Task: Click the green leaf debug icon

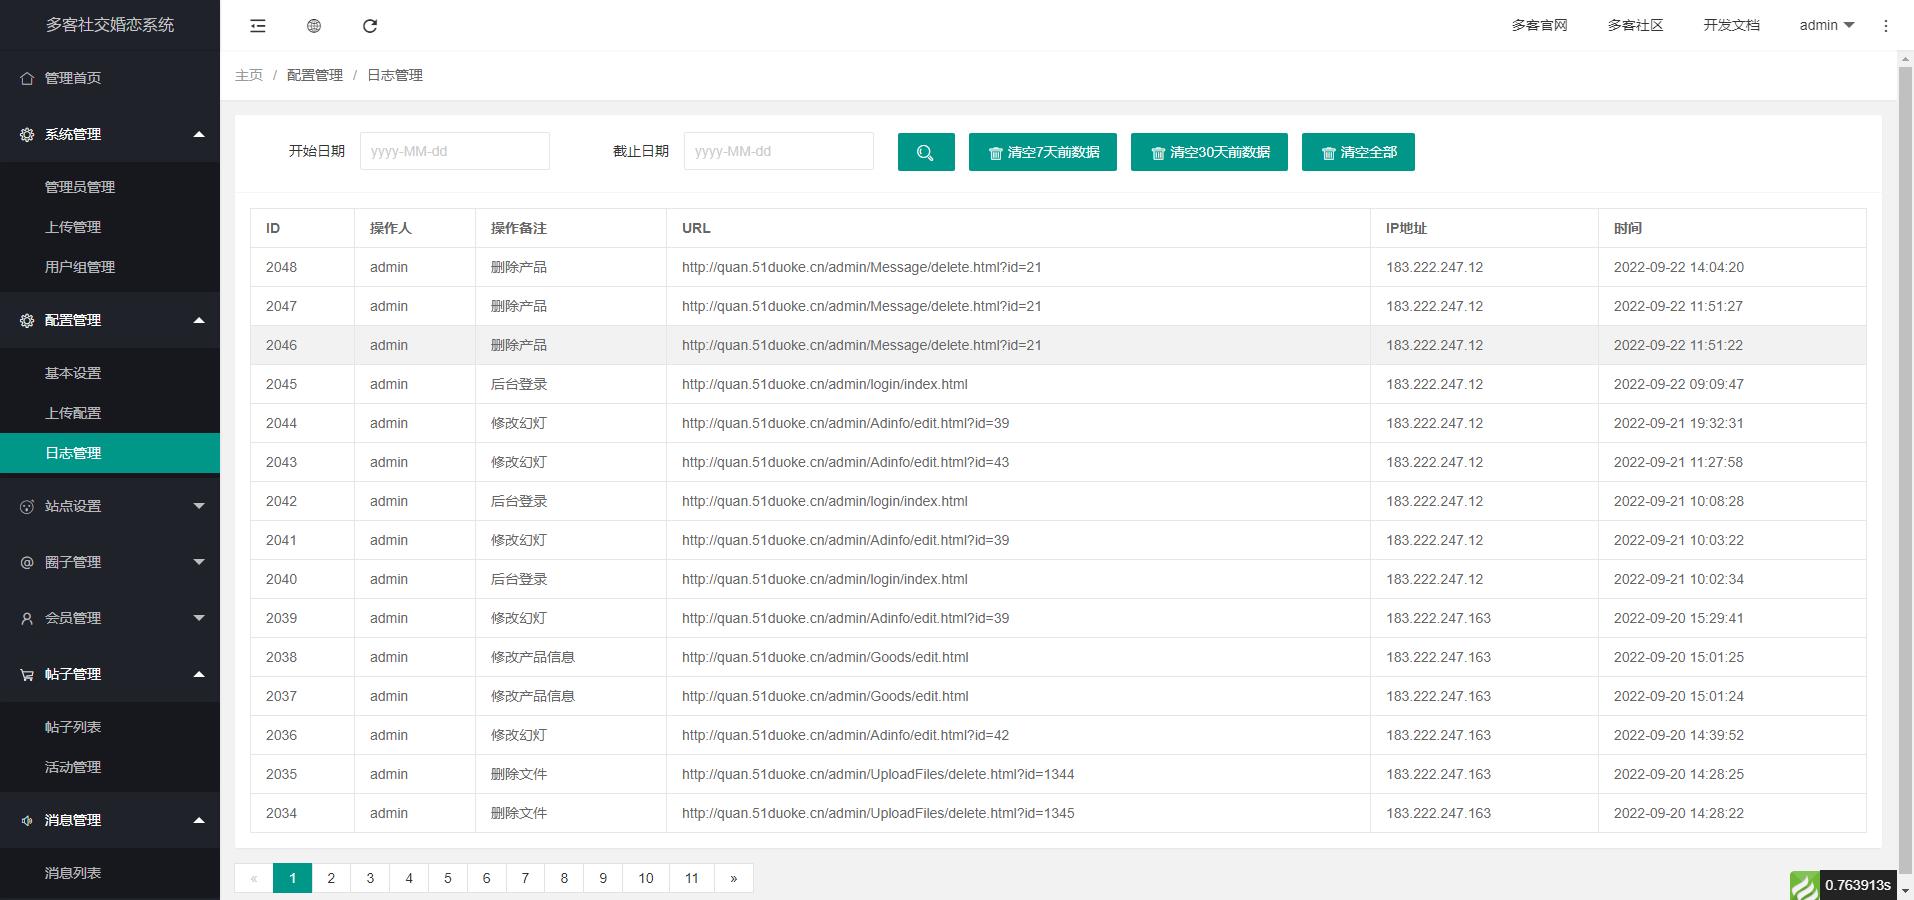Action: click(x=1804, y=885)
